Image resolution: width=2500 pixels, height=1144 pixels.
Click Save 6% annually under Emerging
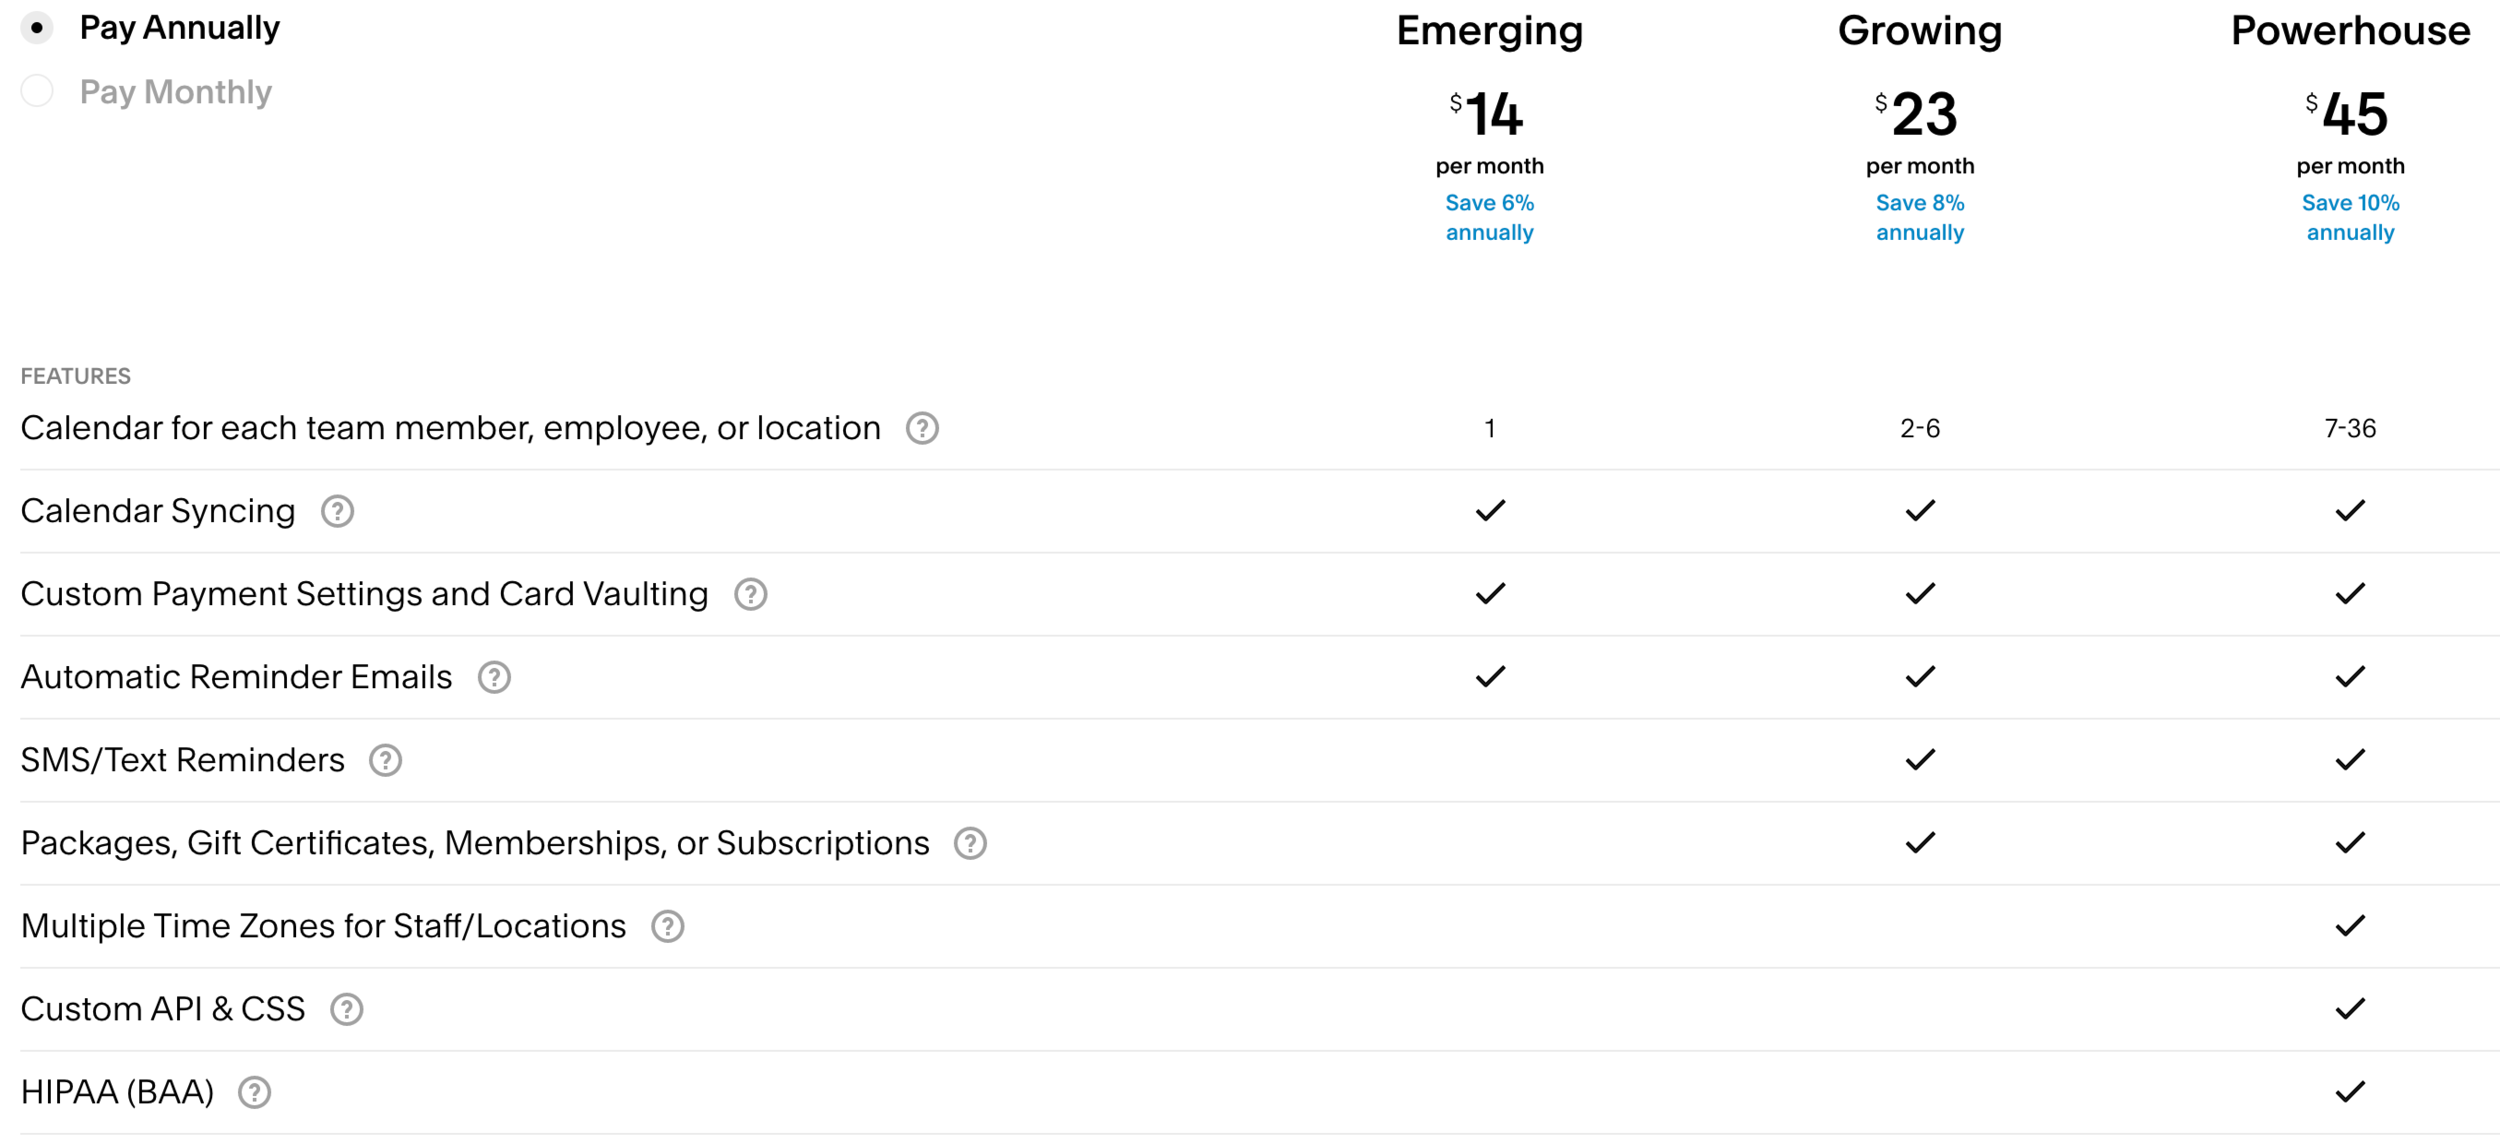click(x=1489, y=217)
